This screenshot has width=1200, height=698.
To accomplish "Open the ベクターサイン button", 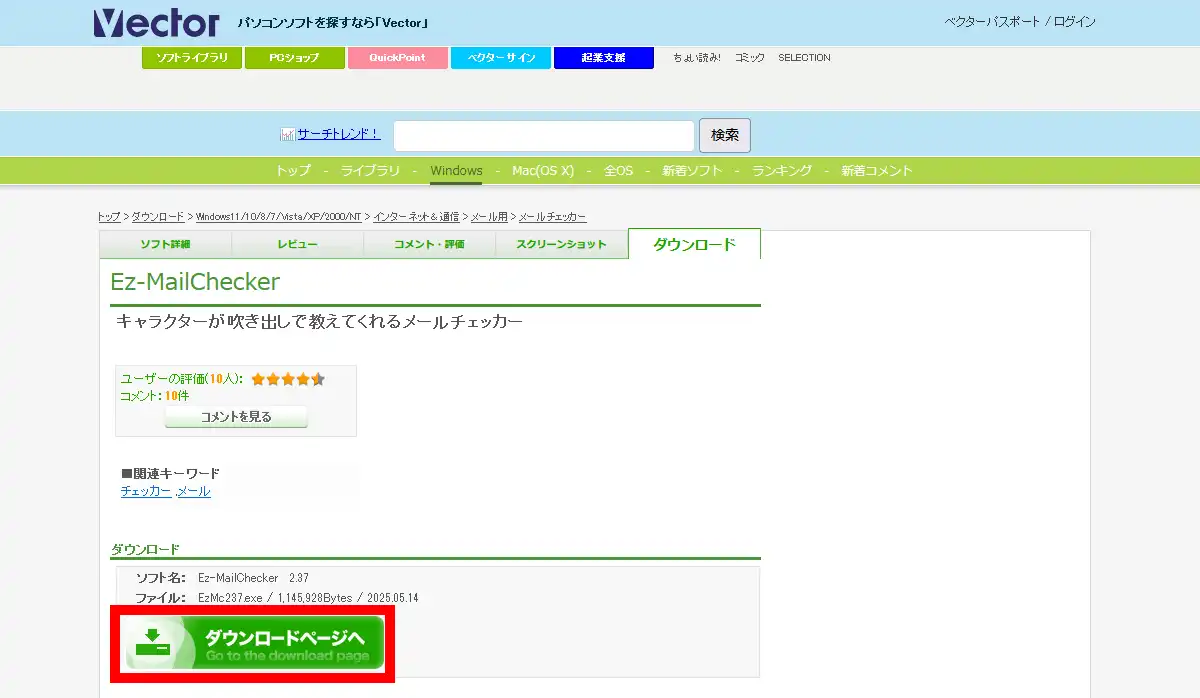I will coord(501,58).
